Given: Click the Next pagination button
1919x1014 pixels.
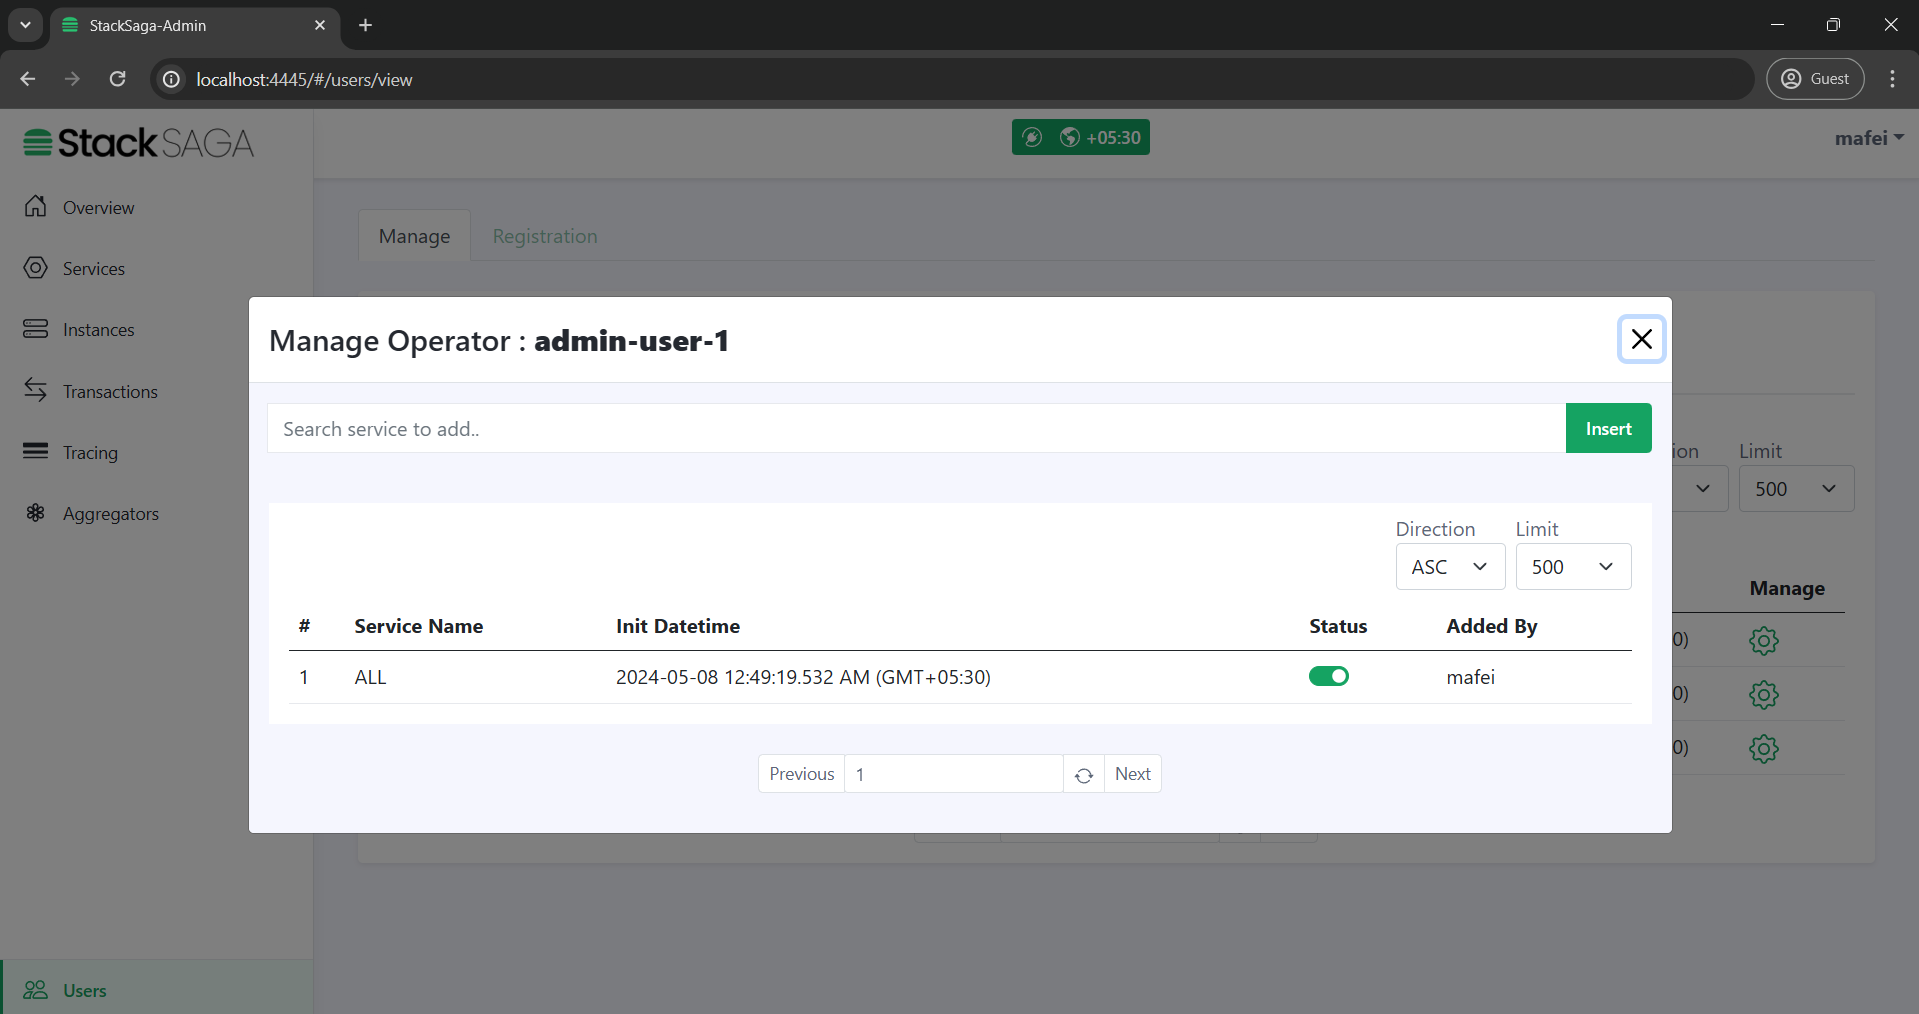Looking at the screenshot, I should point(1132,773).
